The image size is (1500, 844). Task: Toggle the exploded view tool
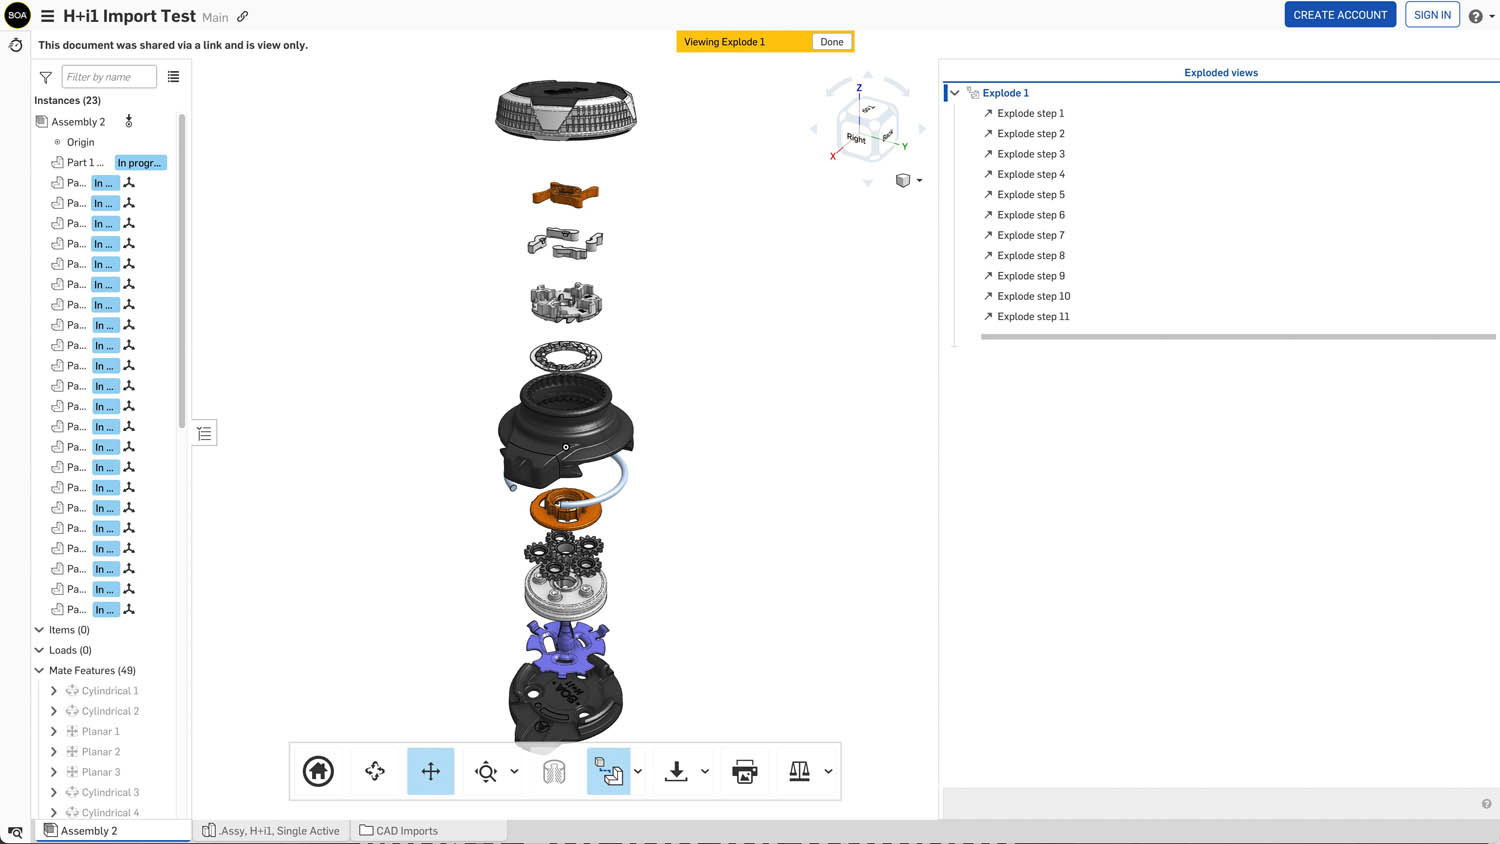(608, 771)
